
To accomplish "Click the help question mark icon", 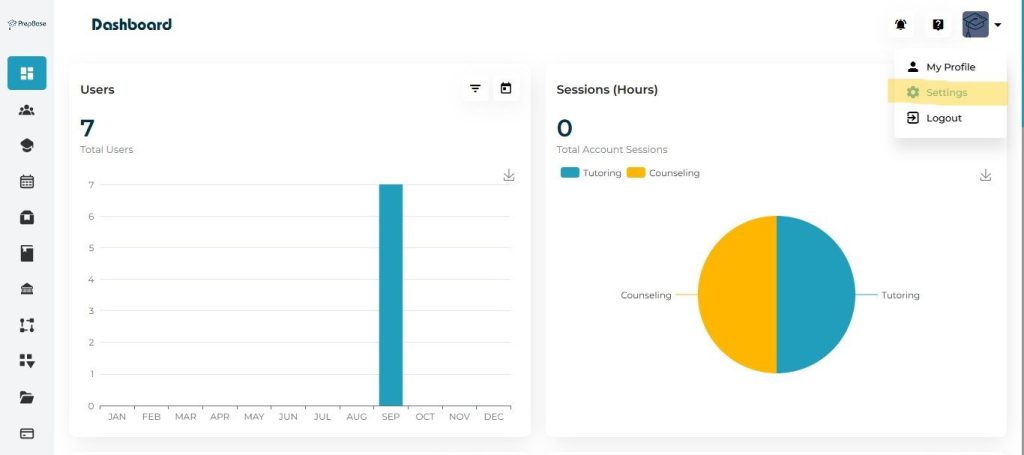I will click(x=938, y=25).
